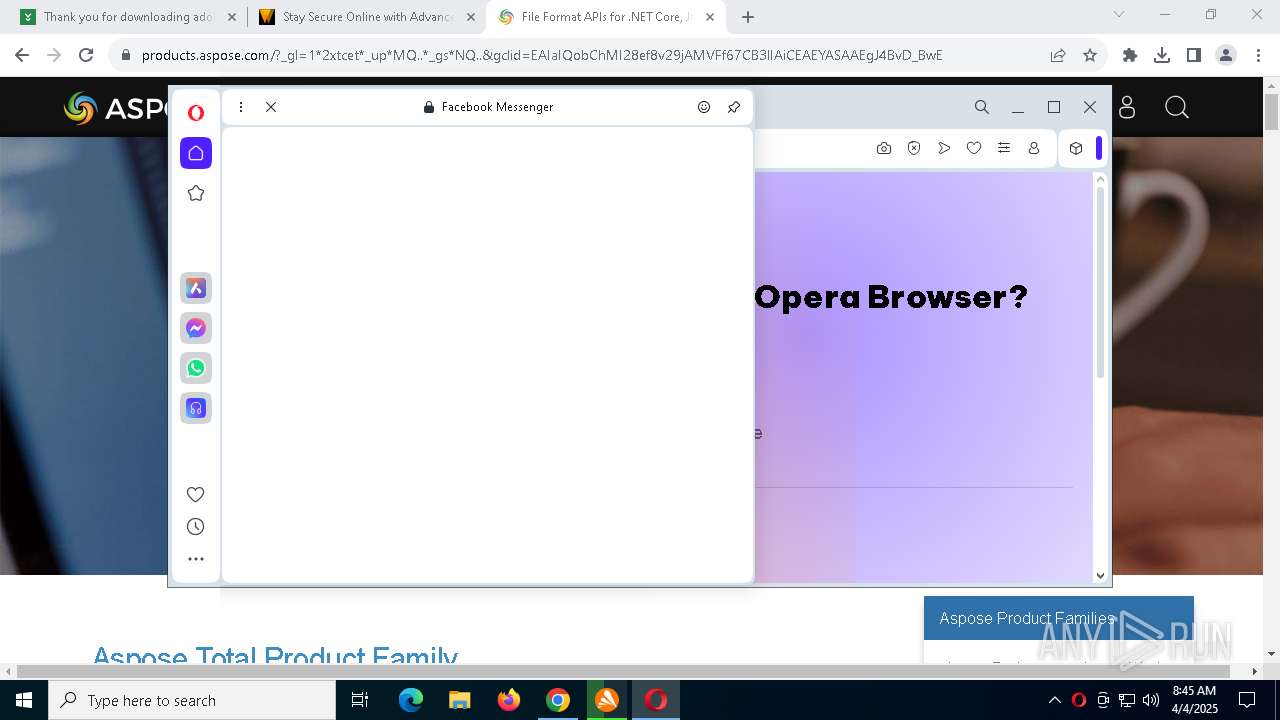This screenshot has width=1280, height=720.
Task: Open Messenger panel kebab options menu
Action: pos(241,107)
